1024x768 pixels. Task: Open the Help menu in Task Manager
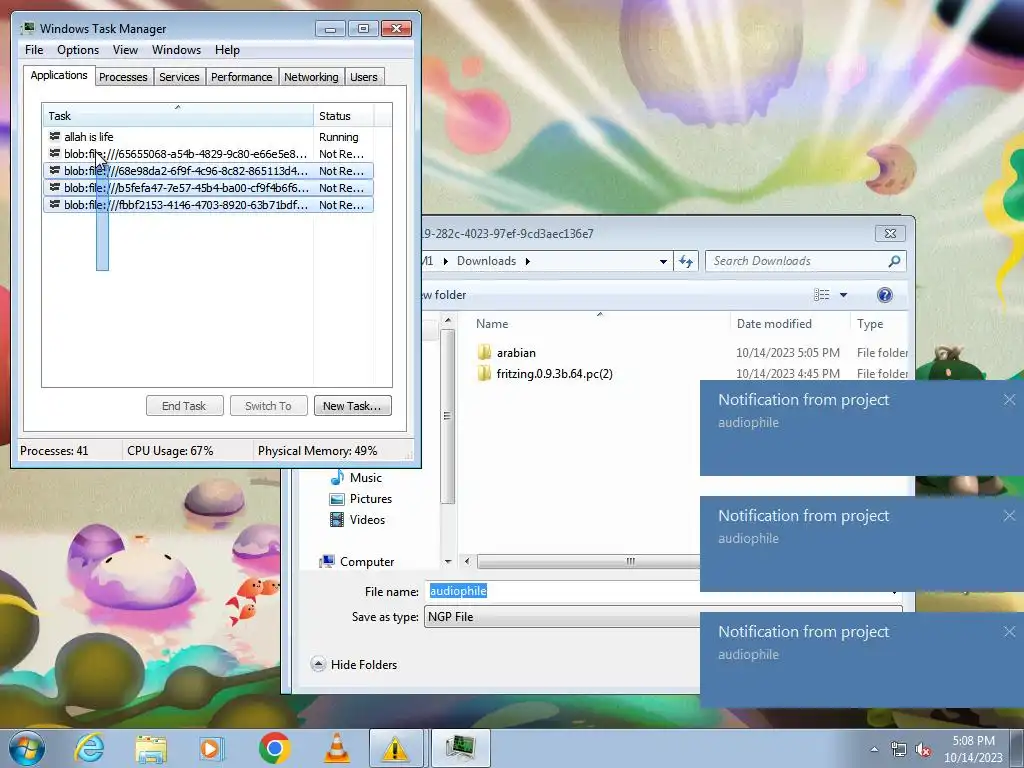coord(227,50)
